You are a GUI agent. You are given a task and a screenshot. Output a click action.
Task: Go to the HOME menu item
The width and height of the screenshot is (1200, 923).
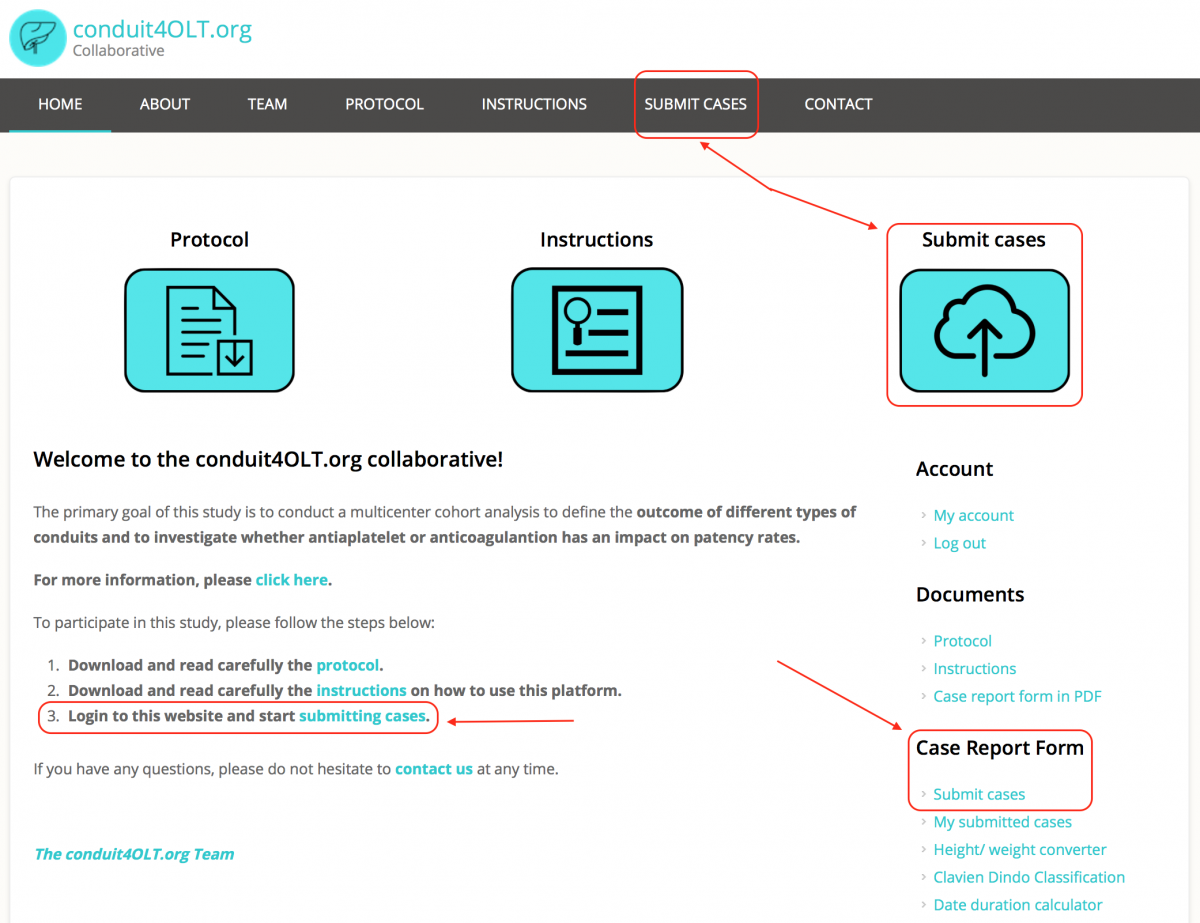[x=60, y=104]
